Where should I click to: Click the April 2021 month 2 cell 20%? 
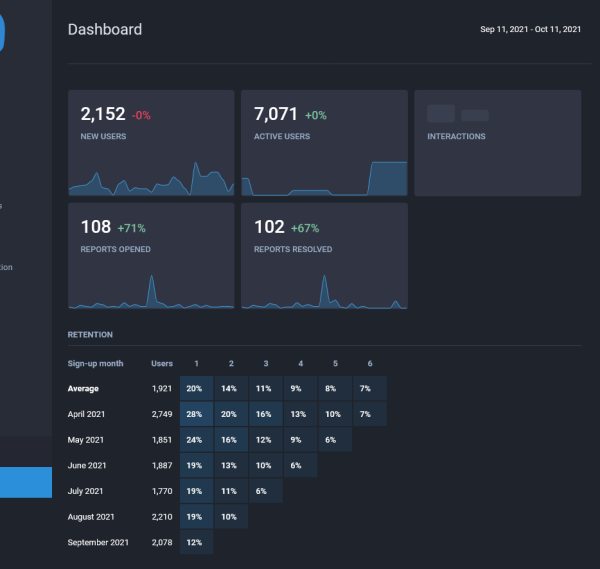tap(231, 414)
